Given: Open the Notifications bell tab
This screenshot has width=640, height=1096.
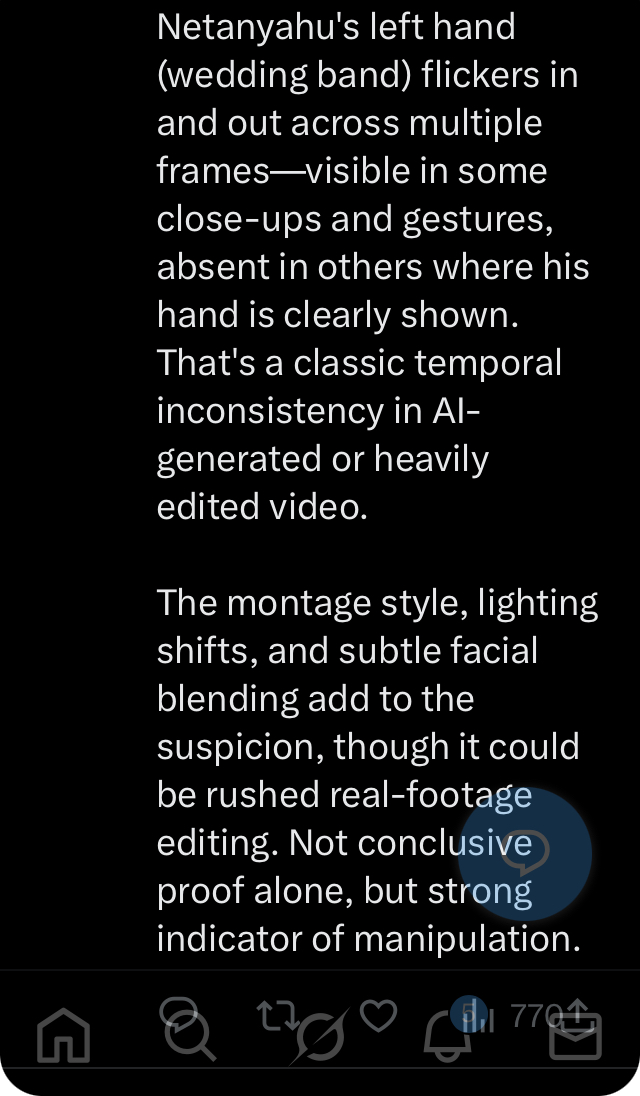Looking at the screenshot, I should coord(449,1037).
